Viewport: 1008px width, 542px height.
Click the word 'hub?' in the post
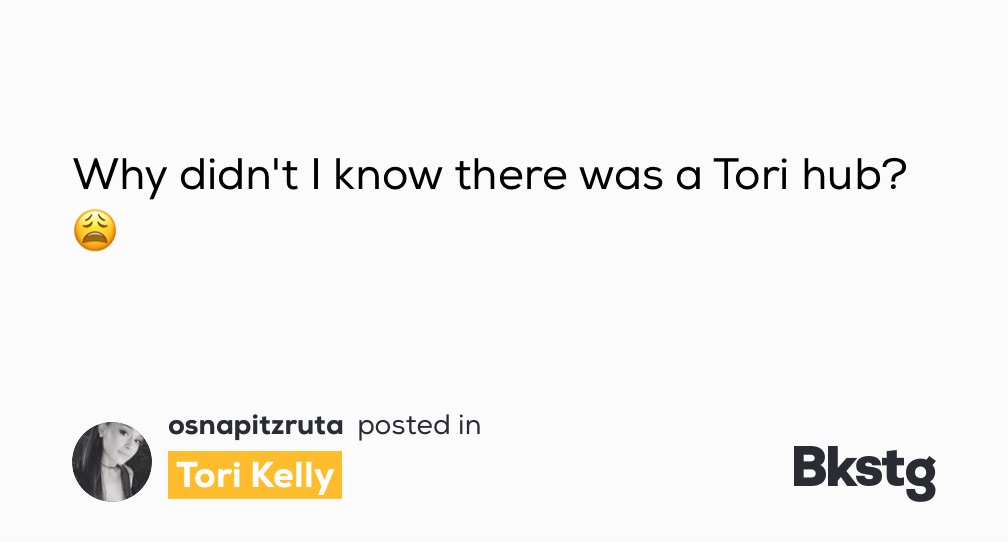(x=854, y=174)
